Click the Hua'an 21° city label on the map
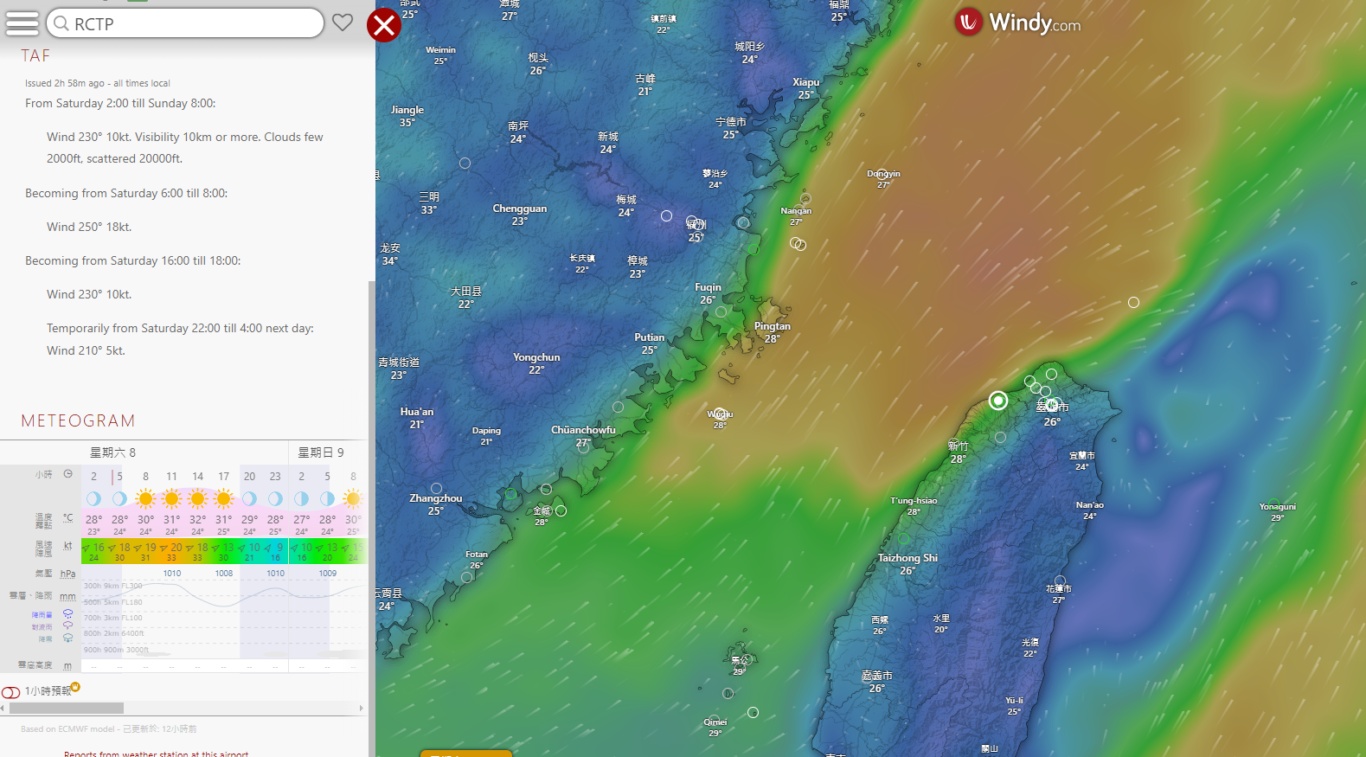This screenshot has height=757, width=1366. 417,417
